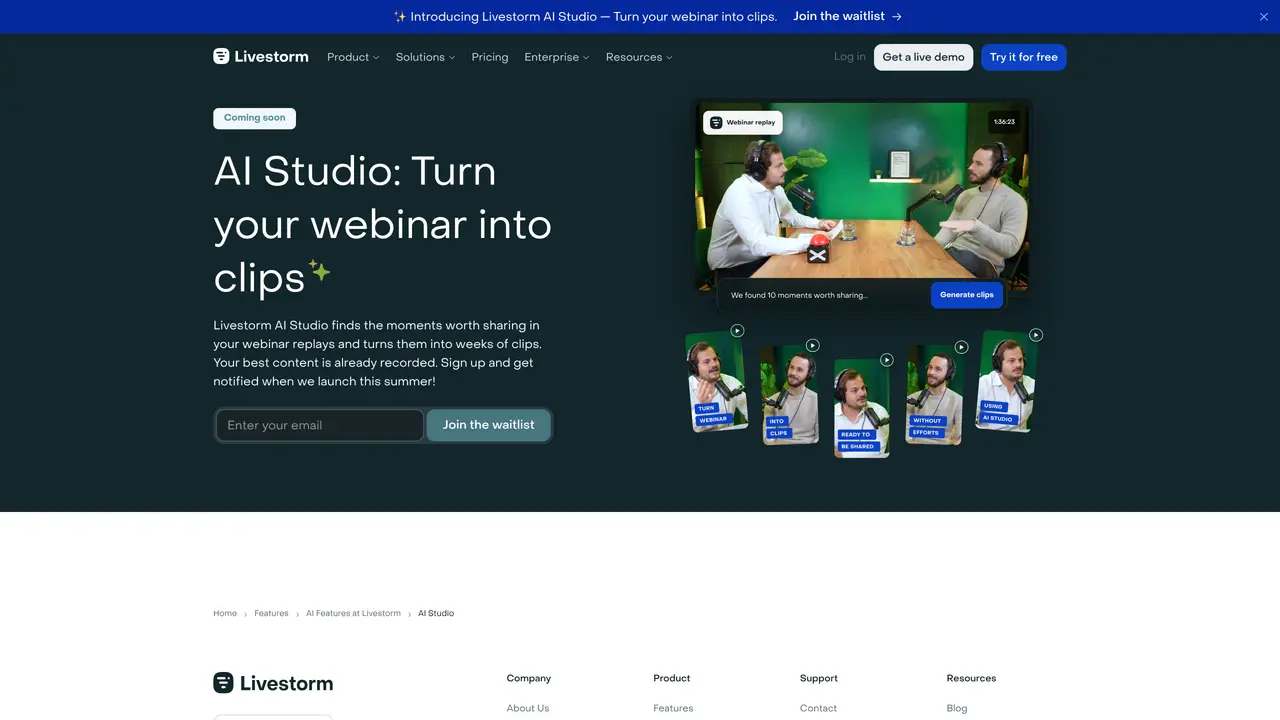Open Contact footer link
Viewport: 1280px width, 720px height.
[818, 708]
